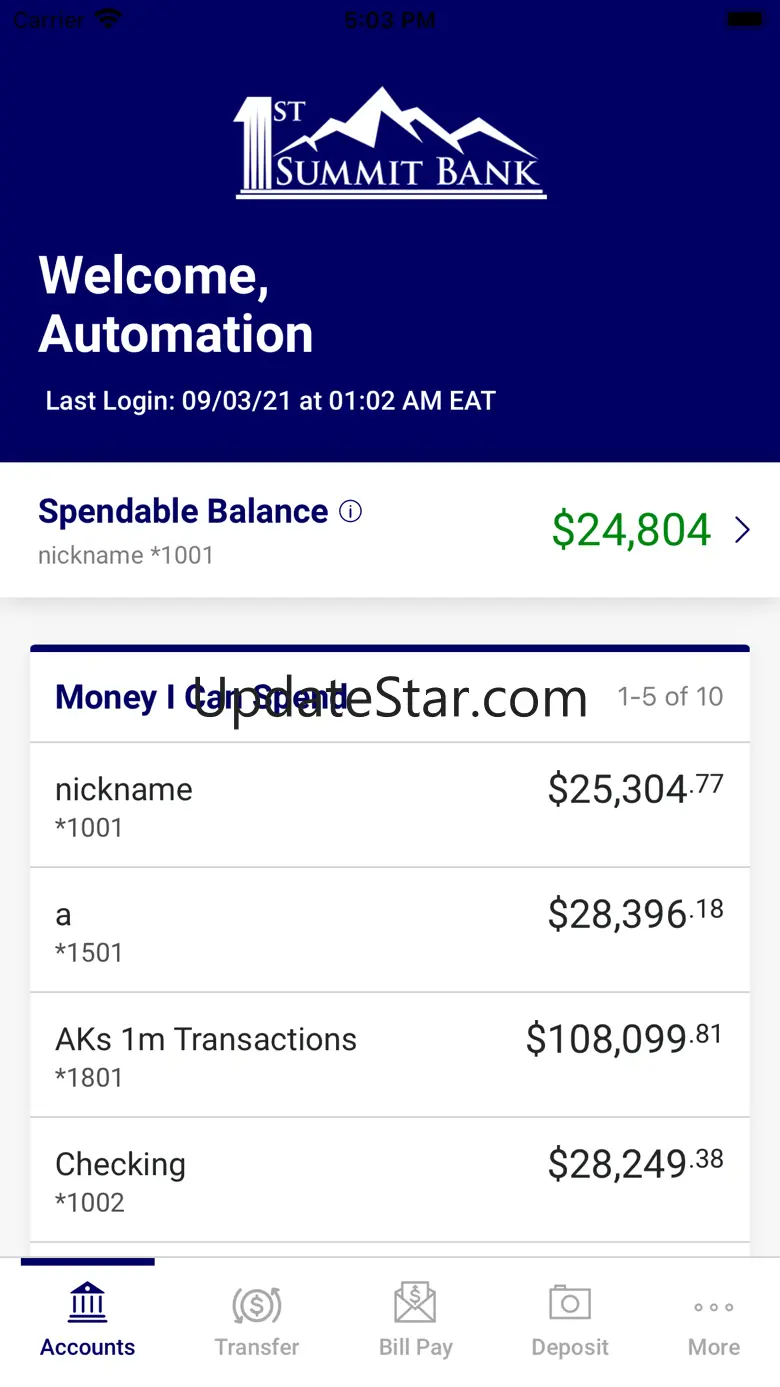Tap the Spendable Balance info icon
The image size is (780, 1387).
click(x=350, y=512)
